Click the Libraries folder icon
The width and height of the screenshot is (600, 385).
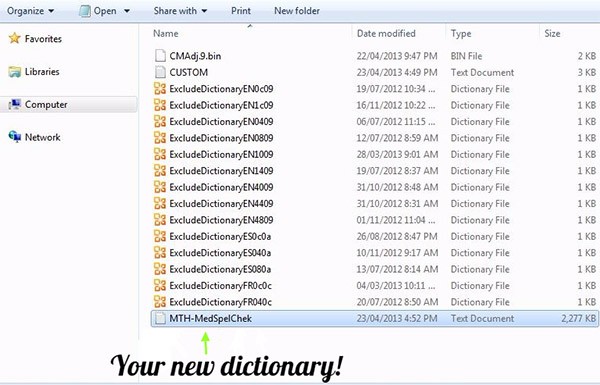point(15,72)
